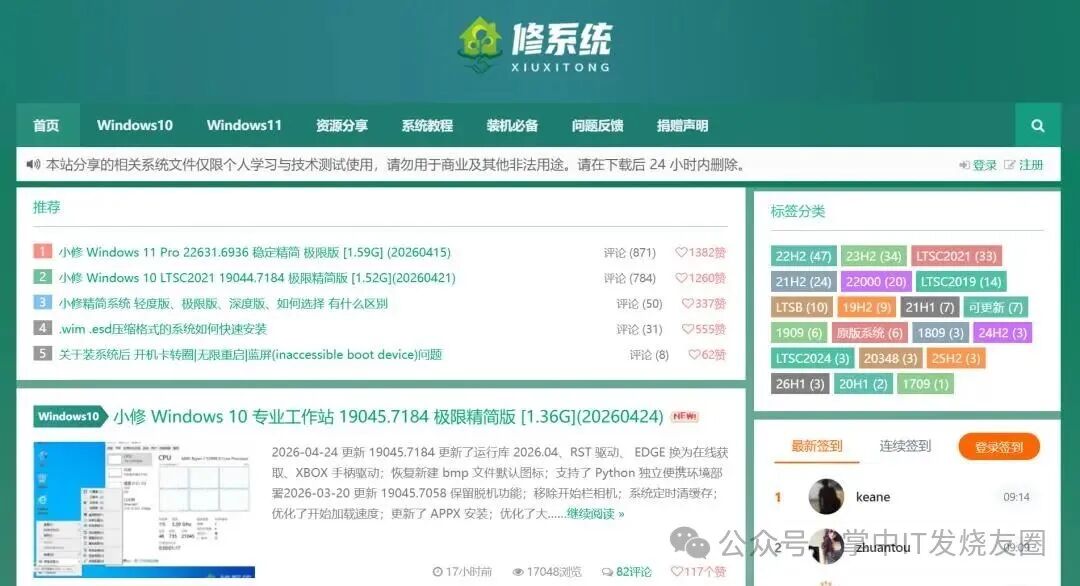Select the 21H2 (24) tag
This screenshot has width=1080, height=586.
pyautogui.click(x=803, y=282)
